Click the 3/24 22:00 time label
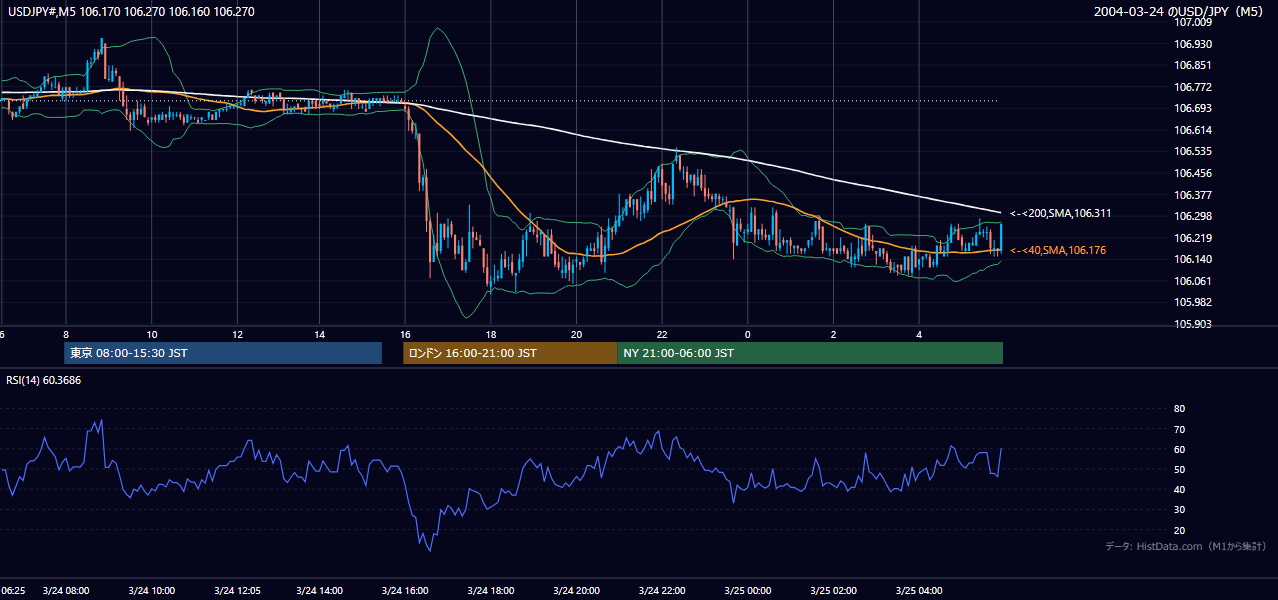This screenshot has width=1278, height=600. [662, 591]
